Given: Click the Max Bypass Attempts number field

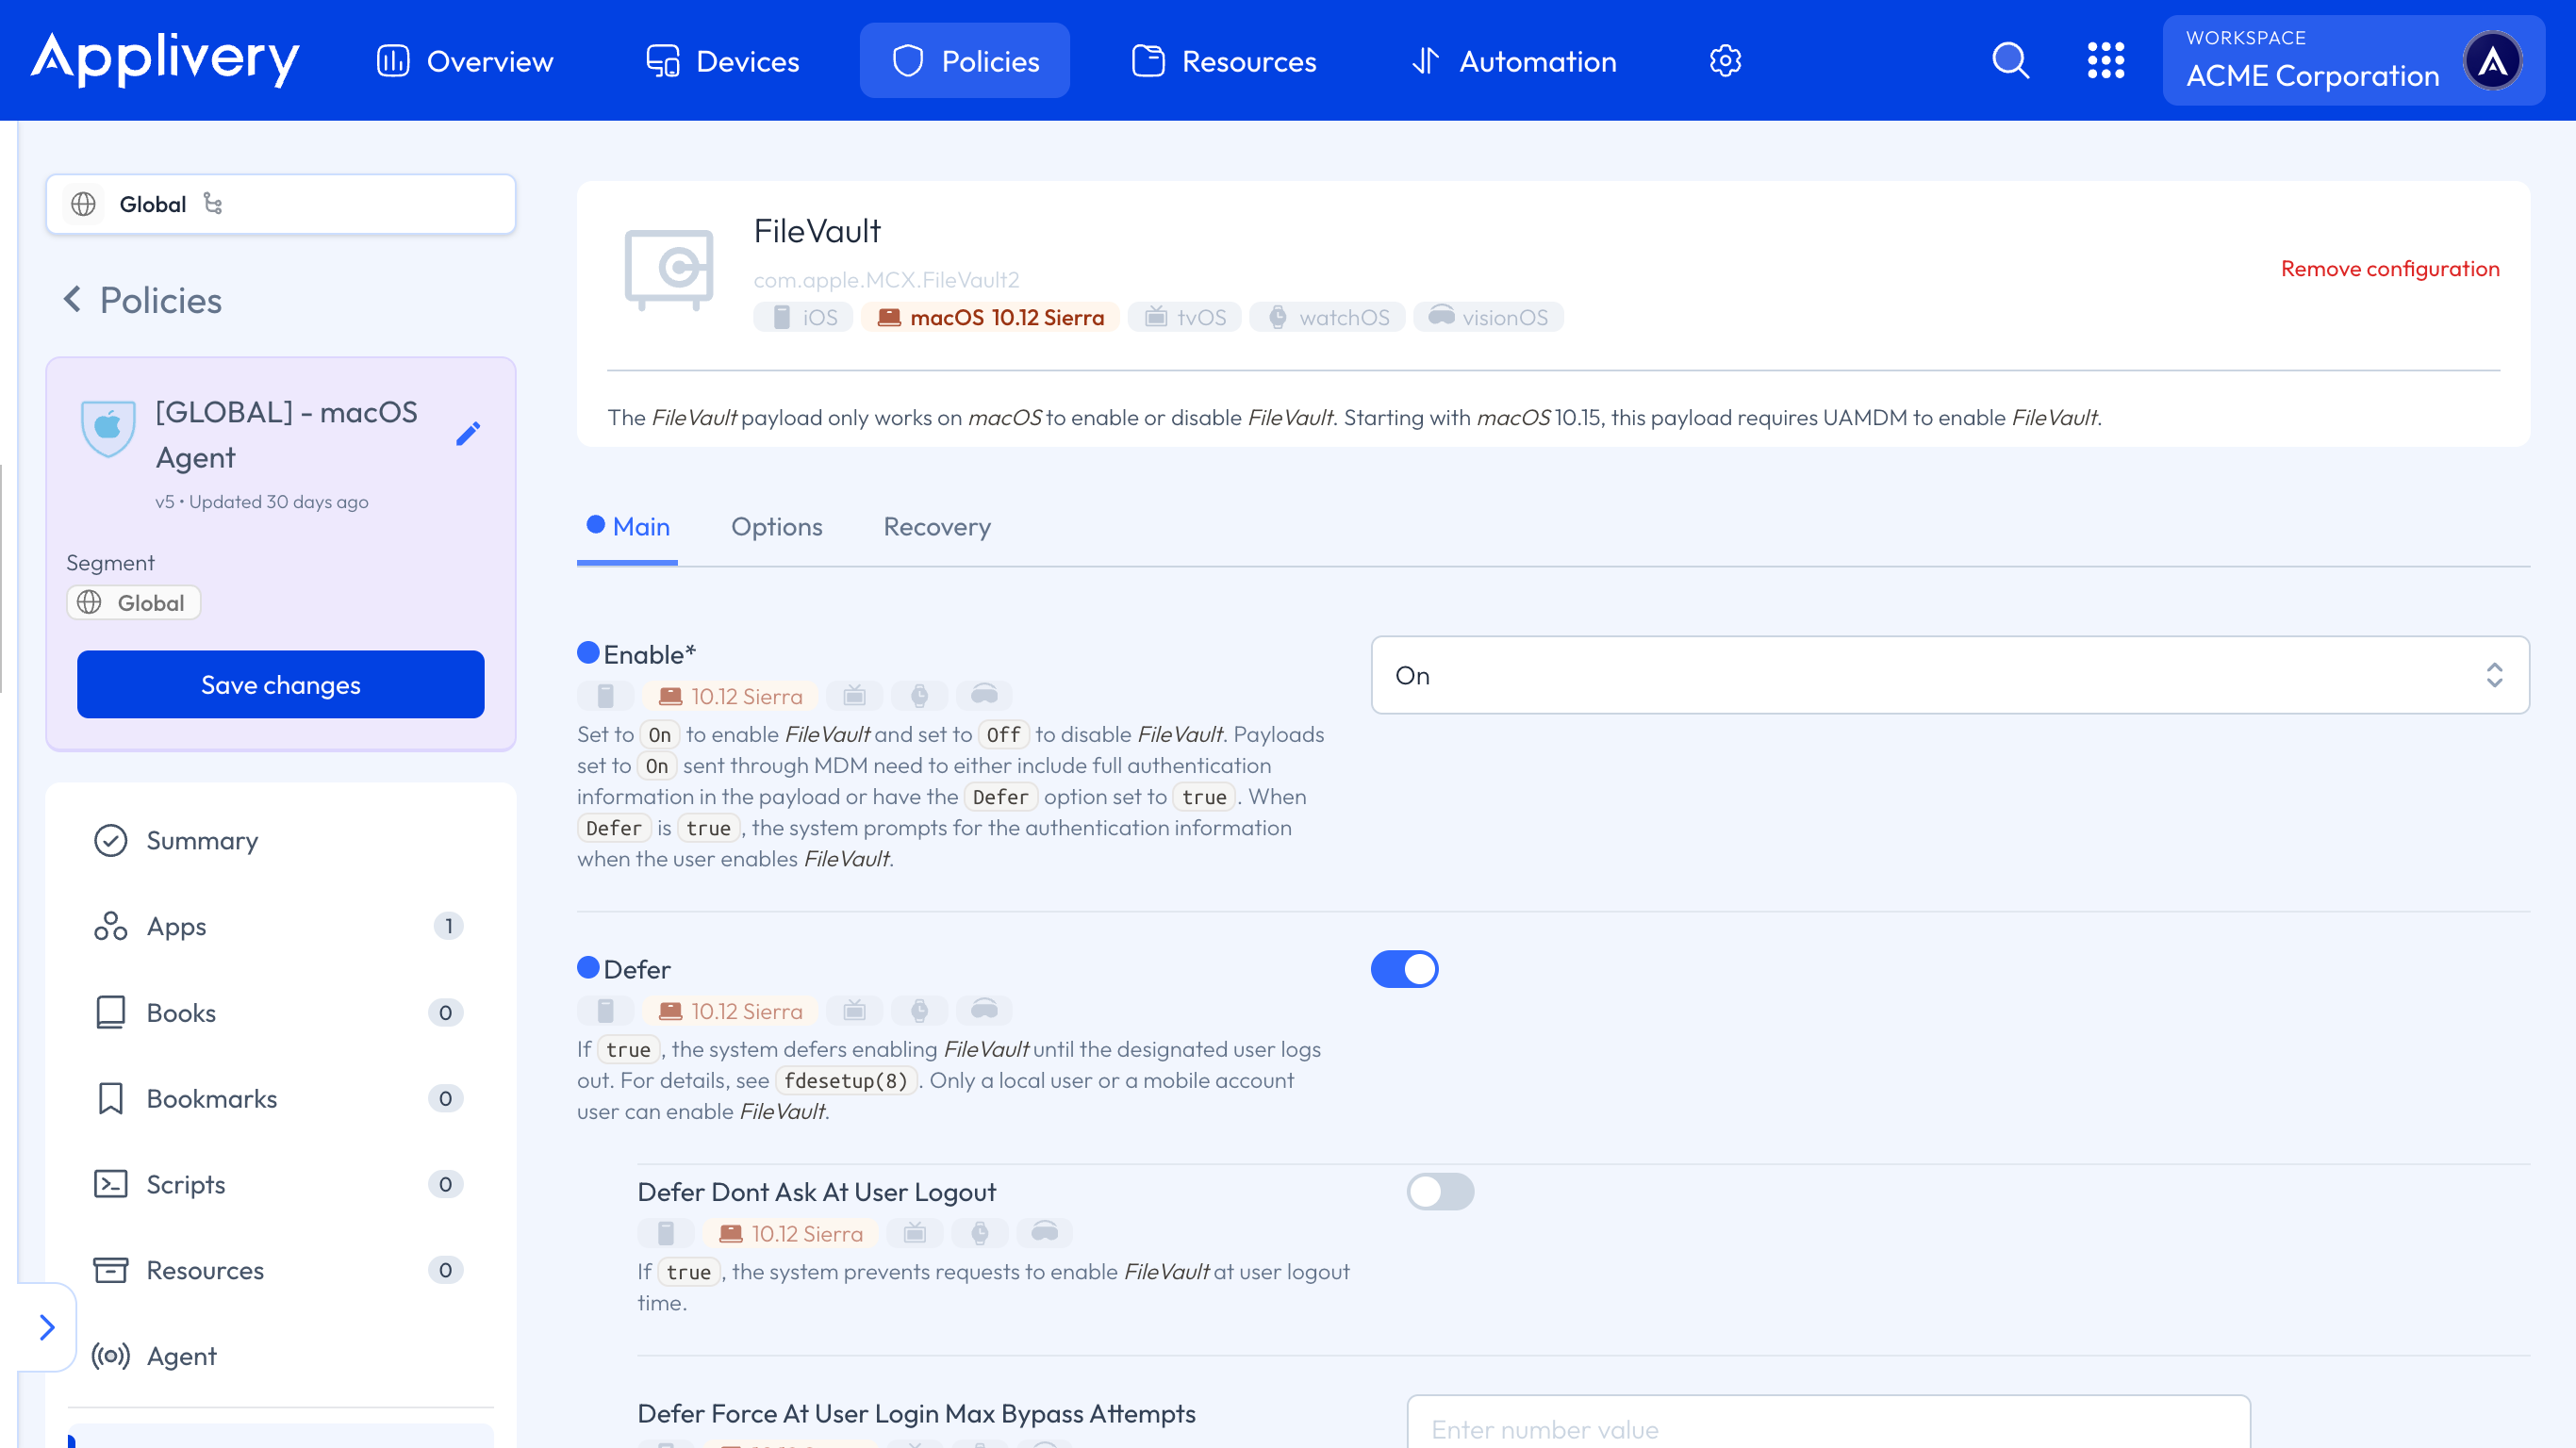Looking at the screenshot, I should click(1827, 1428).
